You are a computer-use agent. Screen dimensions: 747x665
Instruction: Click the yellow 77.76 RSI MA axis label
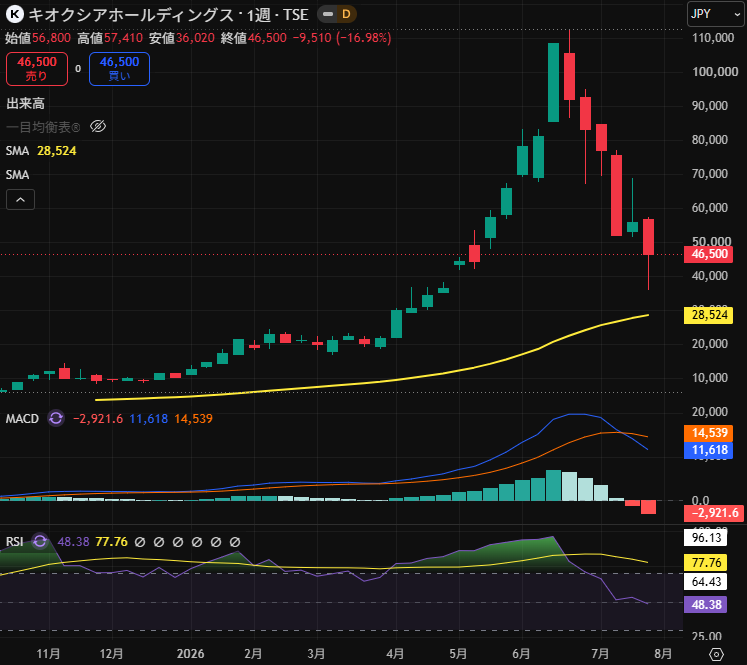(x=706, y=563)
